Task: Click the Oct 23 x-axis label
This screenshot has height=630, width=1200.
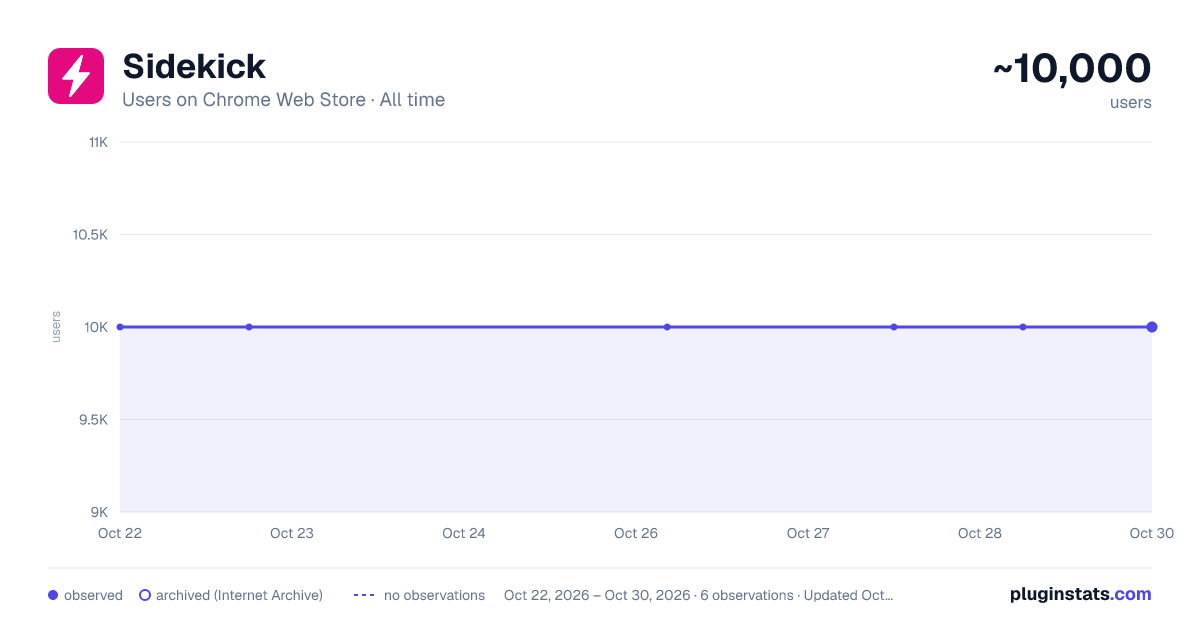Action: coord(292,533)
